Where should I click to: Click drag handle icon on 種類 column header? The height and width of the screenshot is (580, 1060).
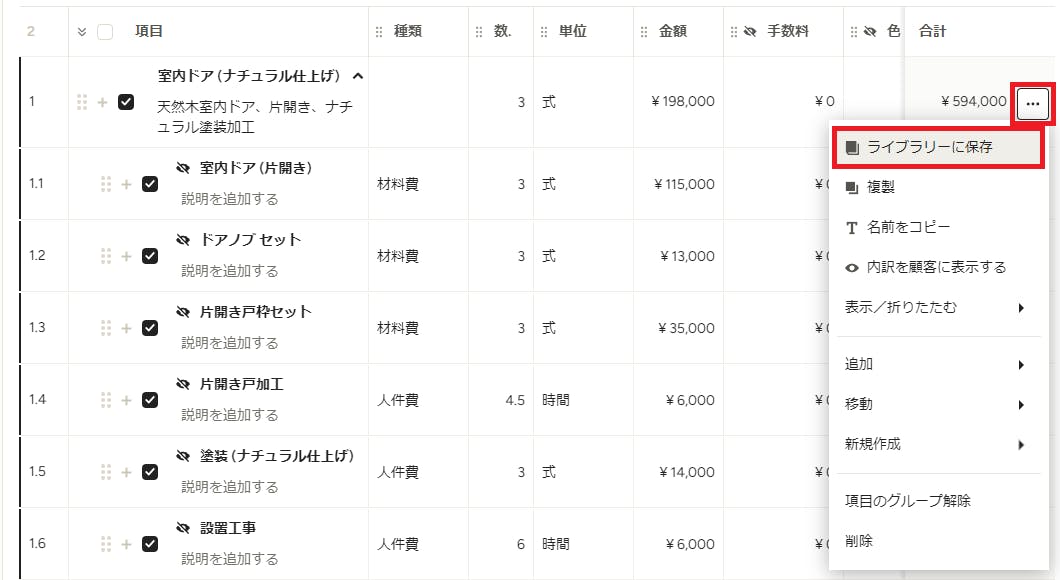point(379,32)
